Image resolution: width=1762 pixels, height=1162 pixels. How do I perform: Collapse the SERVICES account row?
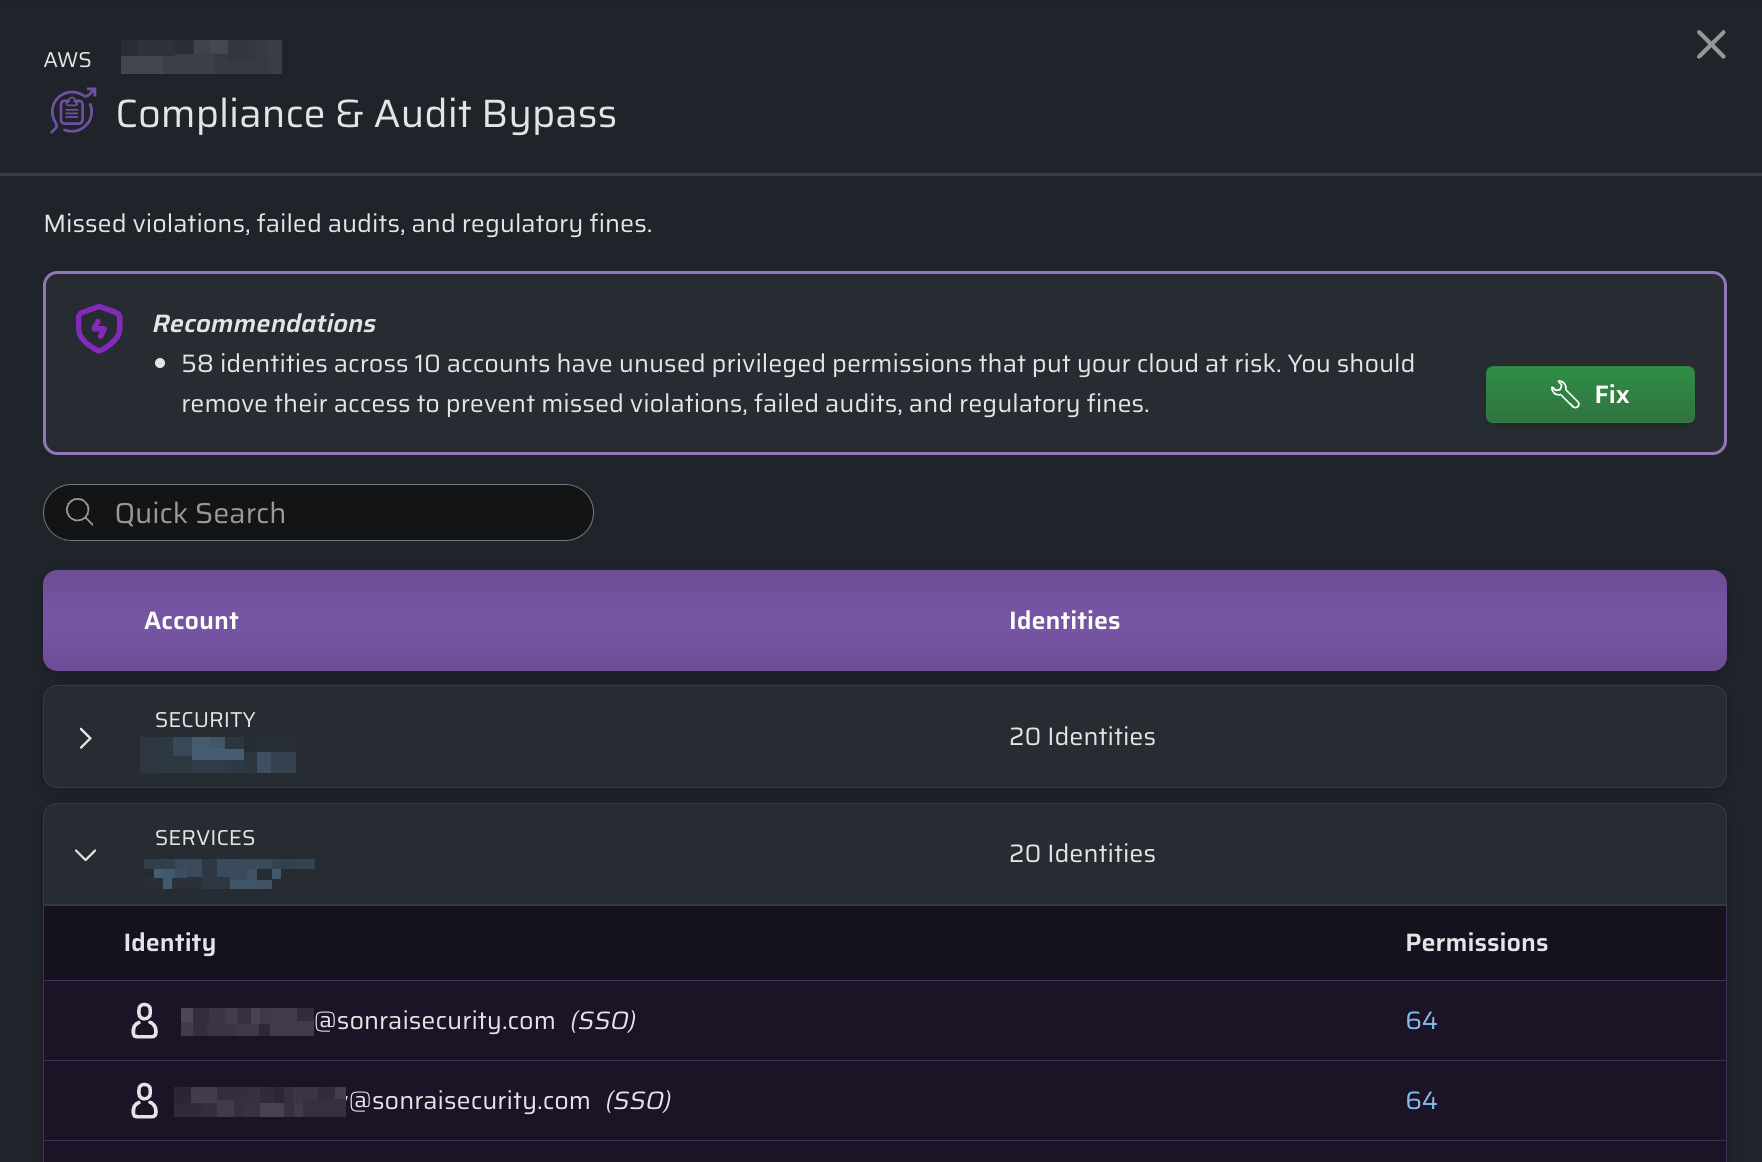point(86,855)
